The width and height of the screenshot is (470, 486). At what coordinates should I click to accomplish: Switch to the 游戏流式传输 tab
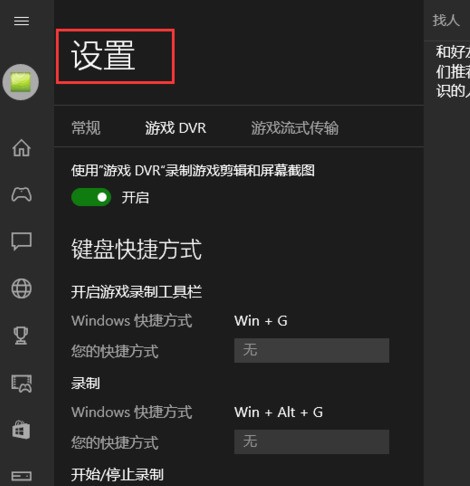[x=295, y=128]
